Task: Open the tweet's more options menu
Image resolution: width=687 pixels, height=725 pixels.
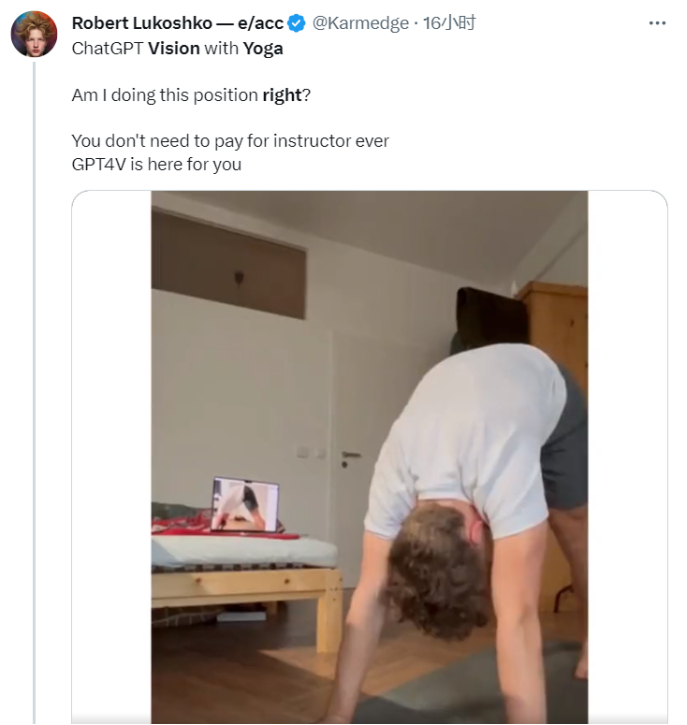Action: (657, 23)
